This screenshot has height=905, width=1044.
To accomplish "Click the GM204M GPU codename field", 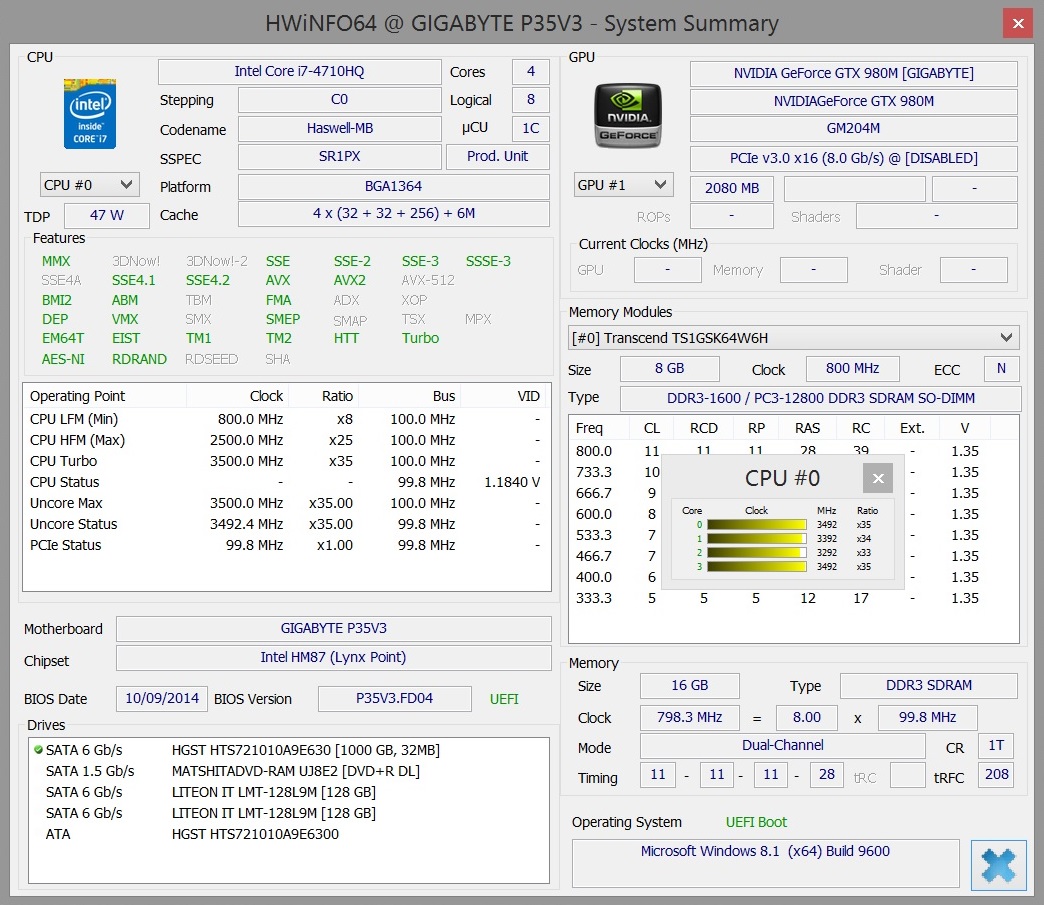I will tap(854, 129).
